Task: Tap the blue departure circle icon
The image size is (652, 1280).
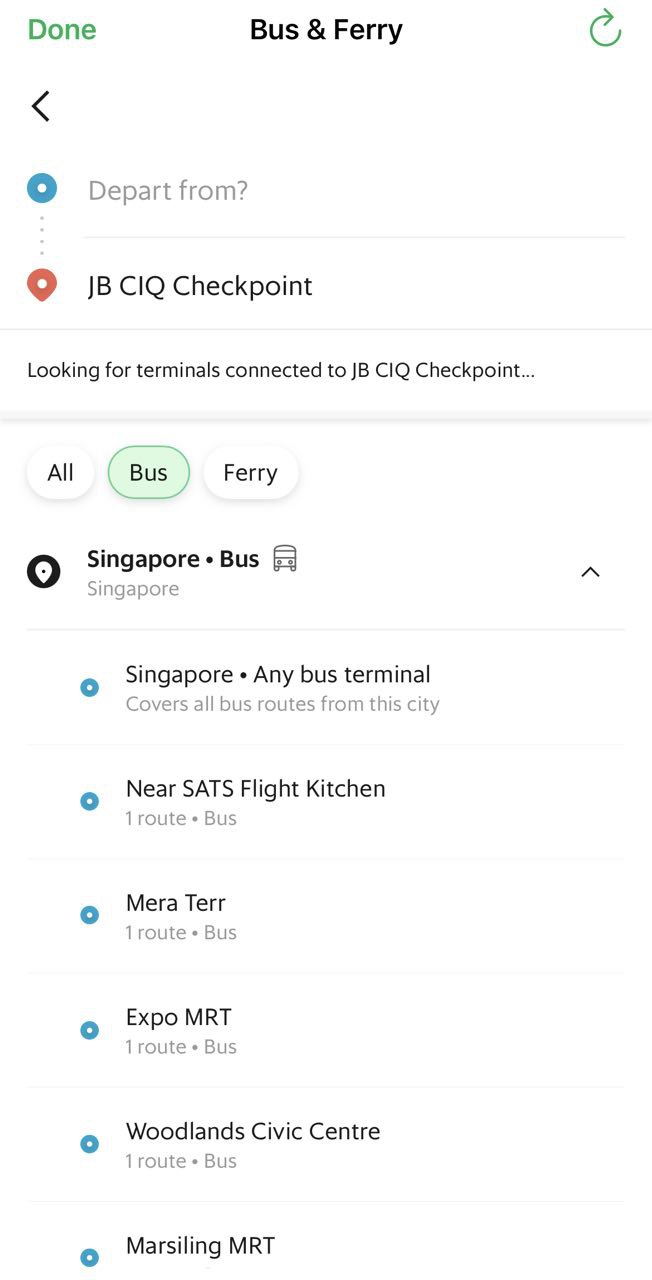Action: [x=42, y=188]
